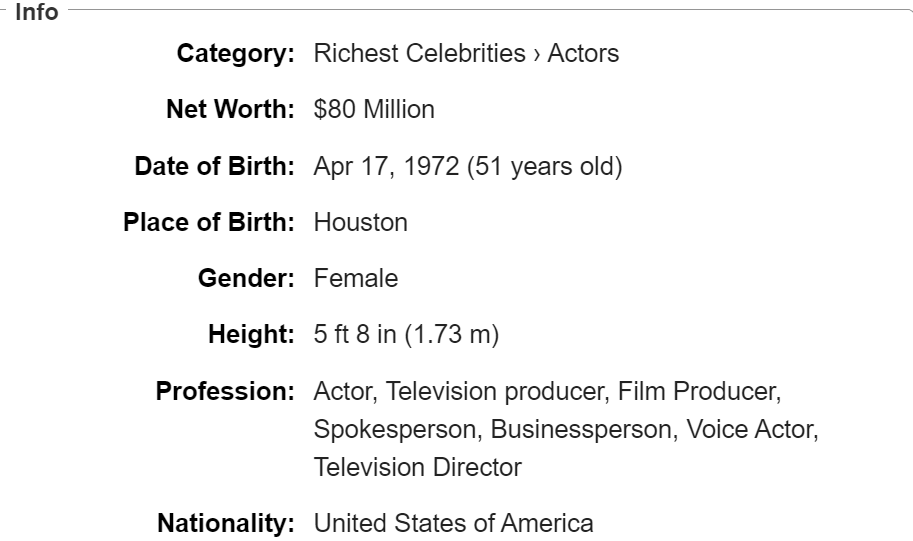Click Voice Actor in profession list

[752, 429]
